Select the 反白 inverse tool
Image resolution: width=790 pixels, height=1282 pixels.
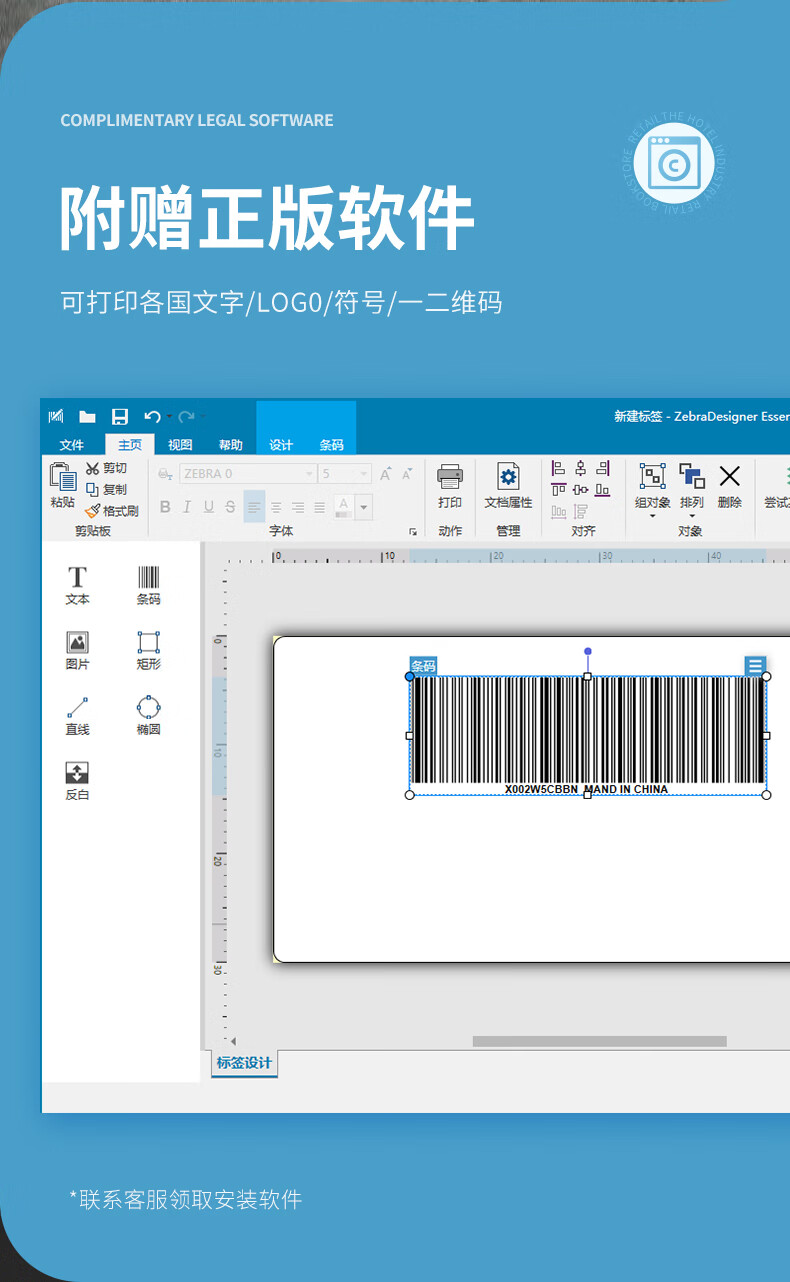(x=77, y=779)
